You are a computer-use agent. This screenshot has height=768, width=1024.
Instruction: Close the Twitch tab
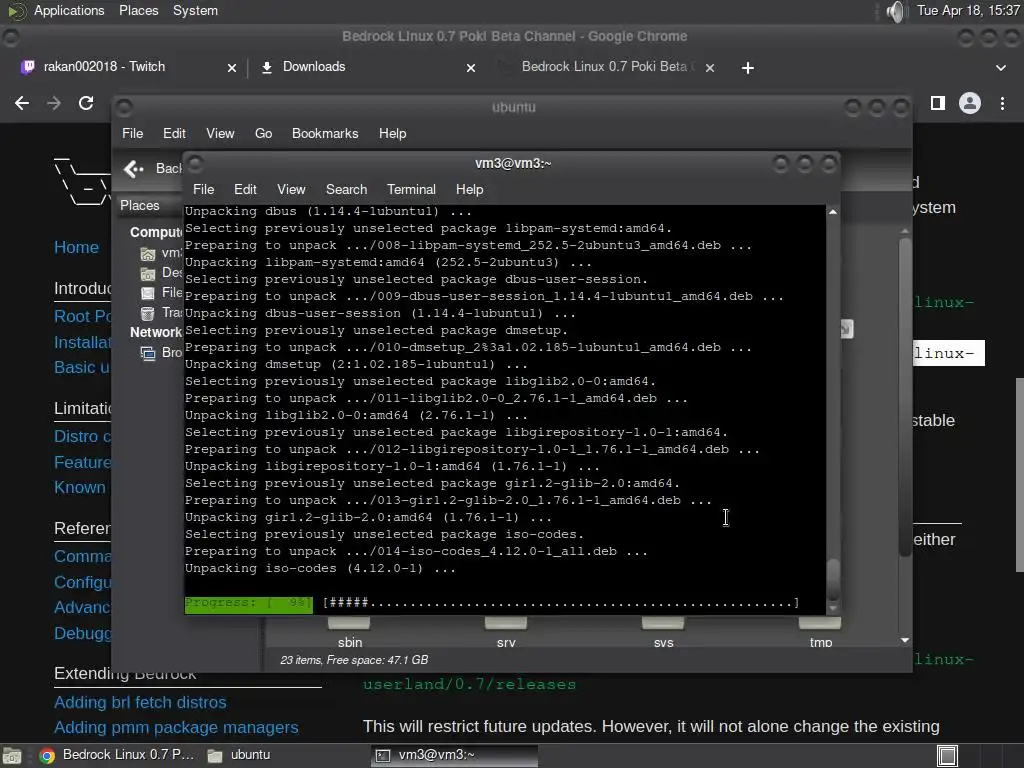pyautogui.click(x=231, y=68)
